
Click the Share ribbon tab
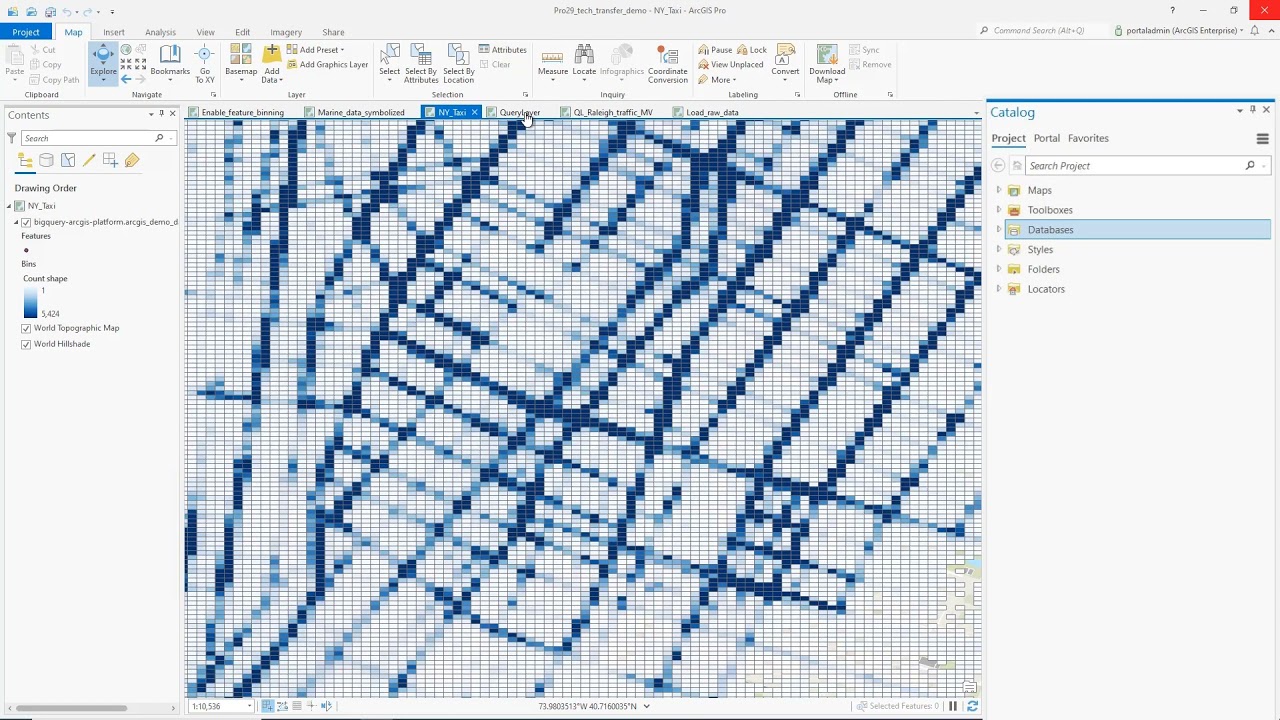tap(333, 32)
